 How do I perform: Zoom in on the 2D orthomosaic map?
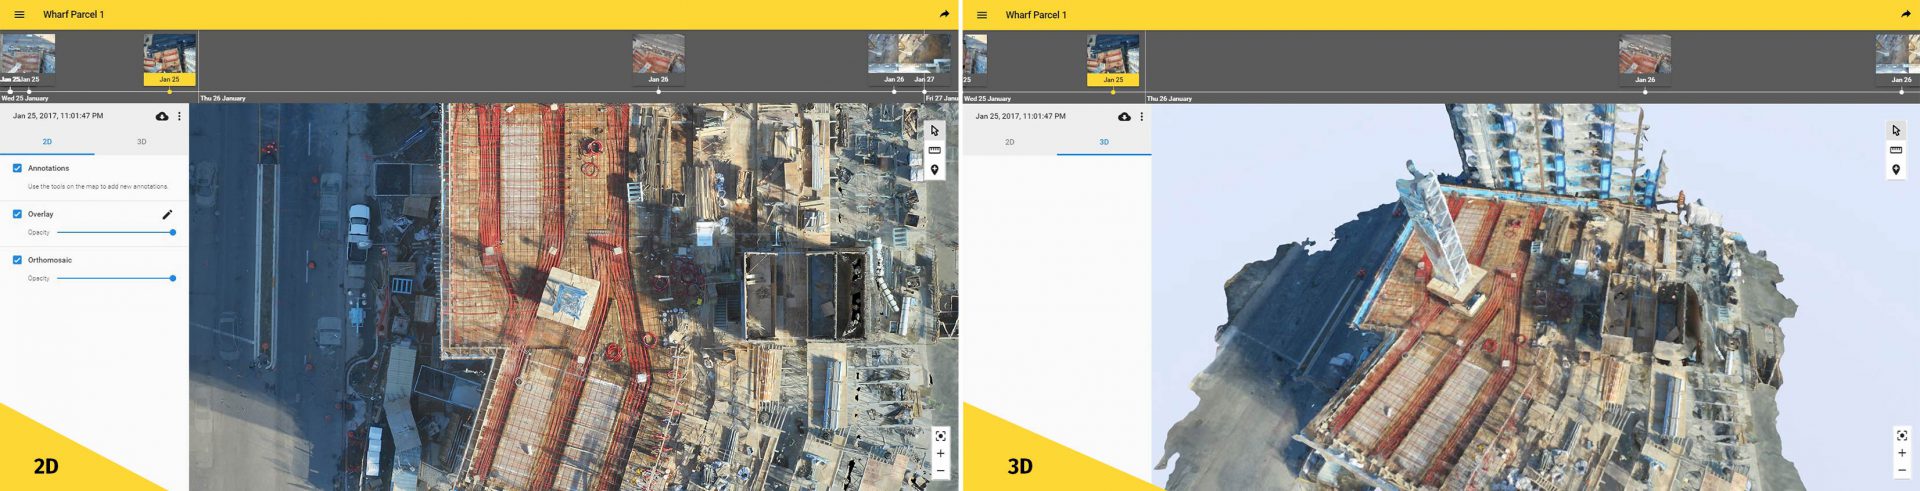[940, 454]
